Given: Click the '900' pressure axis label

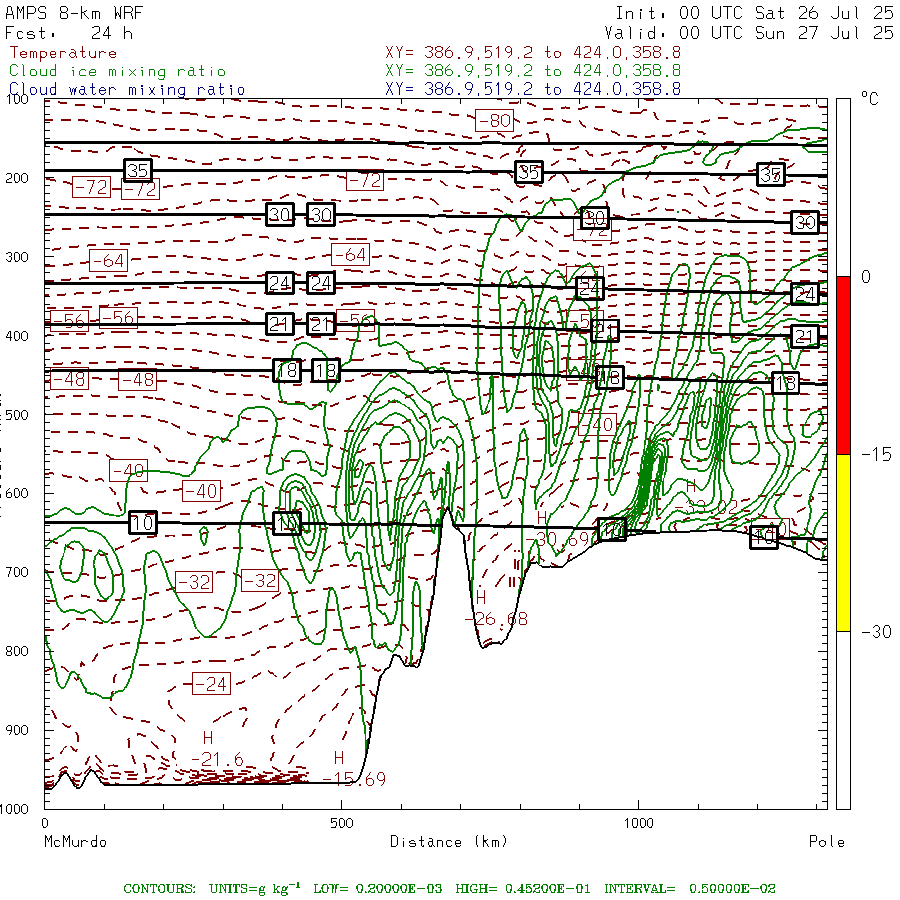Looking at the screenshot, I should [x=17, y=730].
